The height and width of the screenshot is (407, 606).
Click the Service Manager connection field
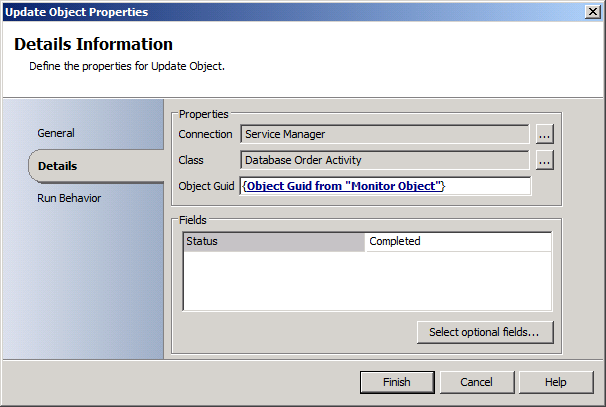point(384,134)
